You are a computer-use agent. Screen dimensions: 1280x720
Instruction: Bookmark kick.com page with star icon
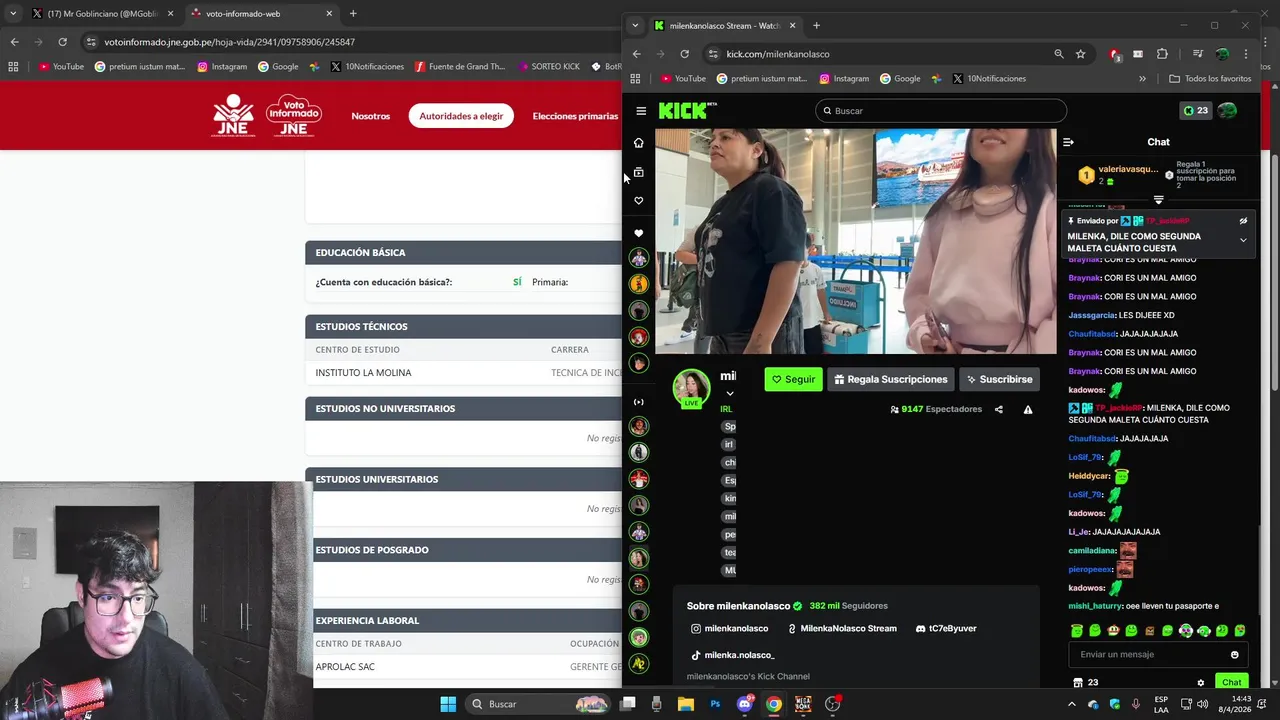coord(1080,54)
